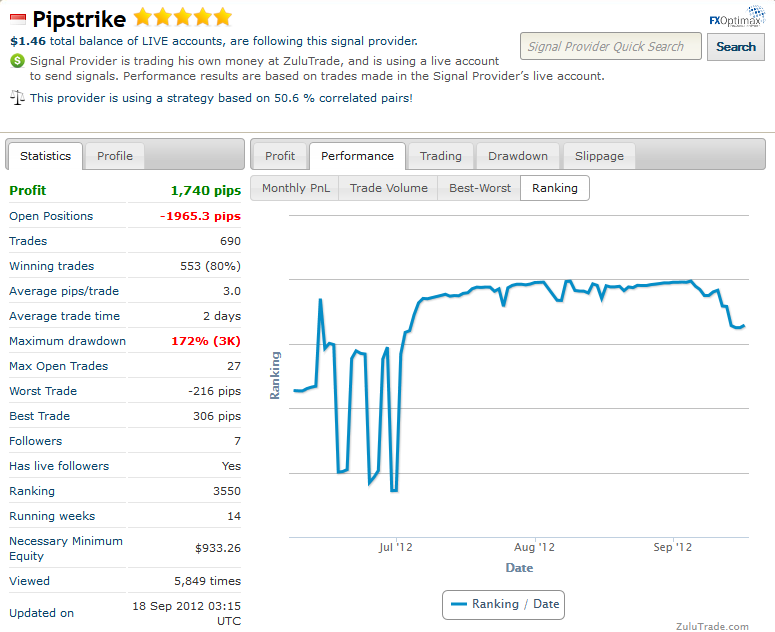The height and width of the screenshot is (632, 775).
Task: Click the Search button
Action: (736, 47)
